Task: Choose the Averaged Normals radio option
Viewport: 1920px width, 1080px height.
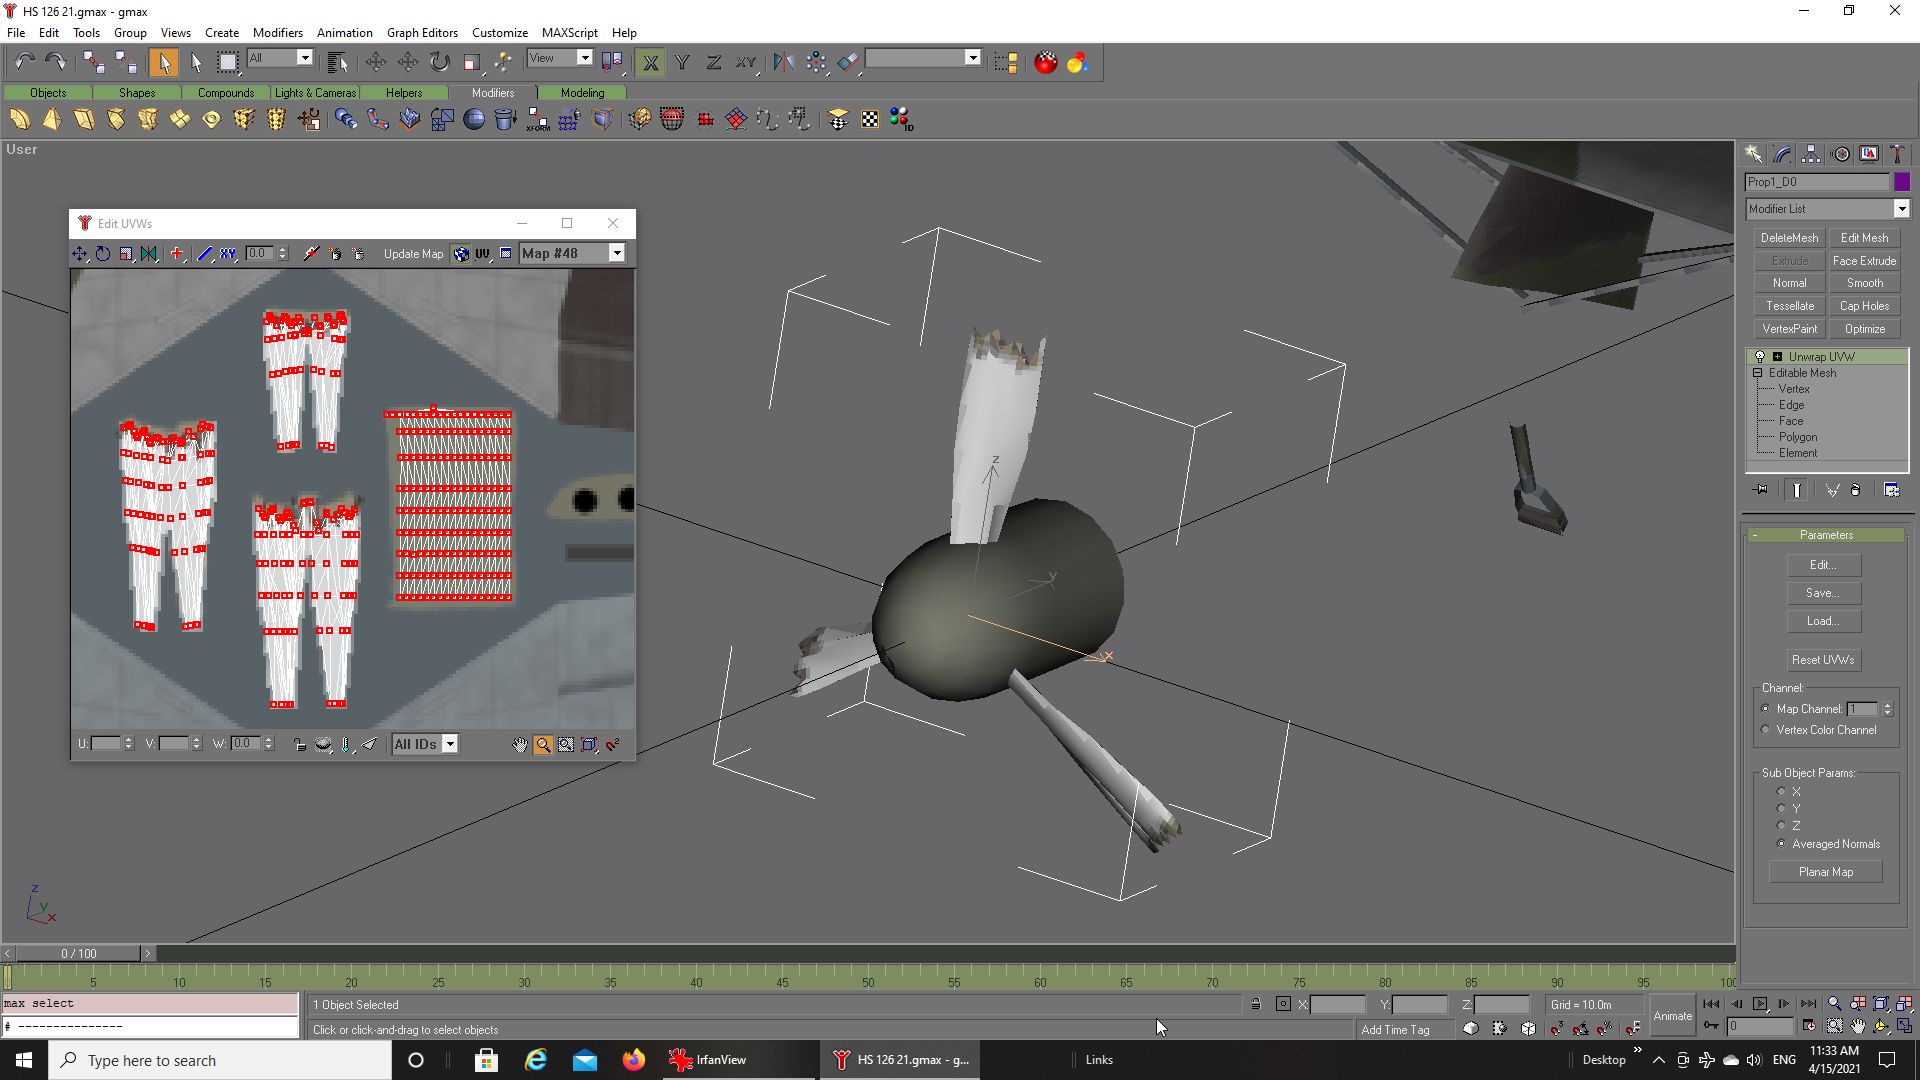Action: pos(1781,844)
